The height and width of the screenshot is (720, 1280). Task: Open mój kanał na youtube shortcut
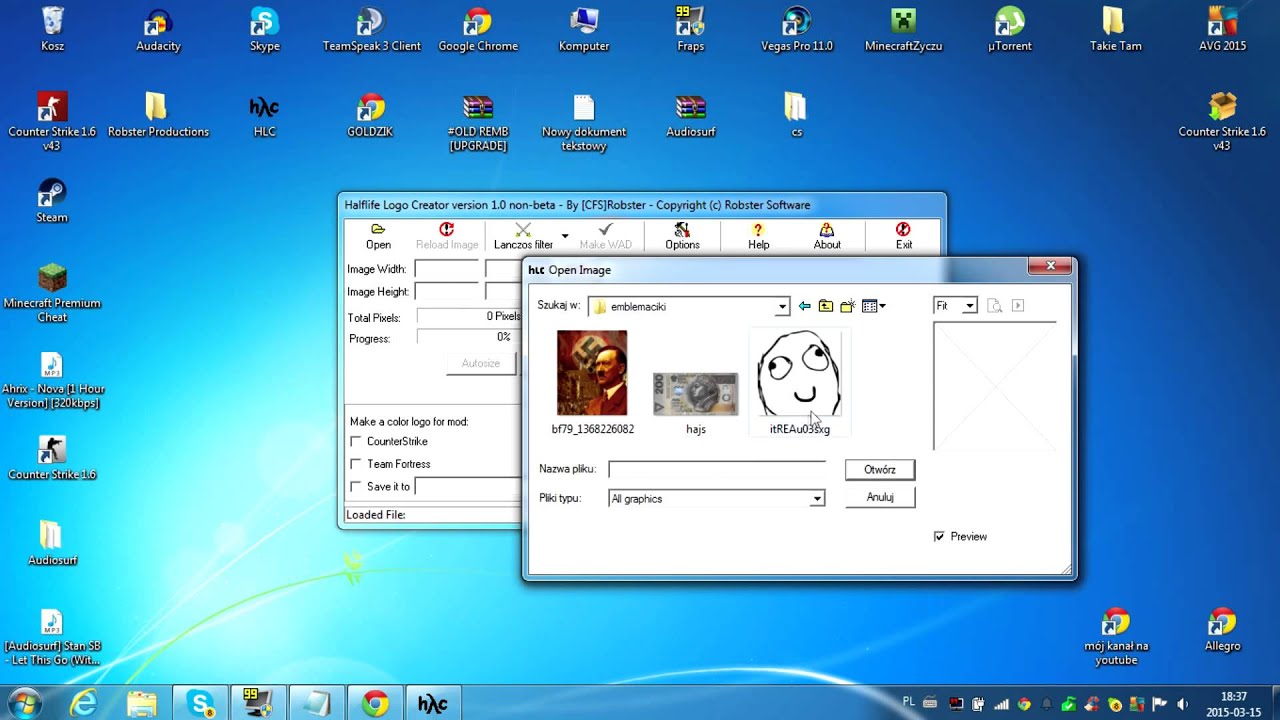click(1116, 637)
